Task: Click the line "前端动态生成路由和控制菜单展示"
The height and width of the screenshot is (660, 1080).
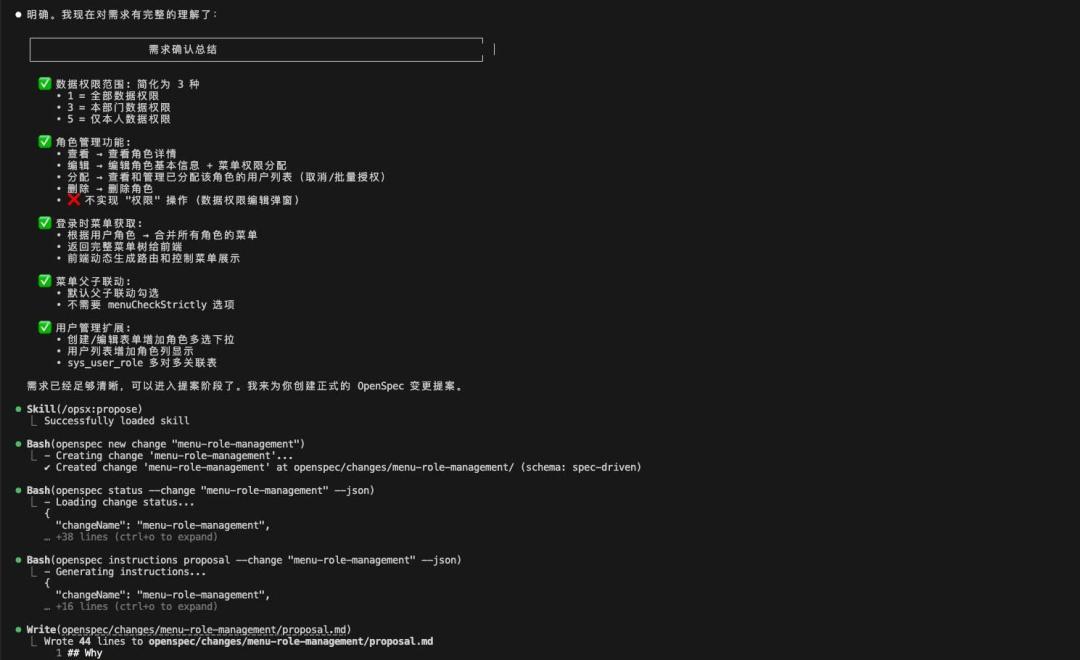Action: [154, 258]
